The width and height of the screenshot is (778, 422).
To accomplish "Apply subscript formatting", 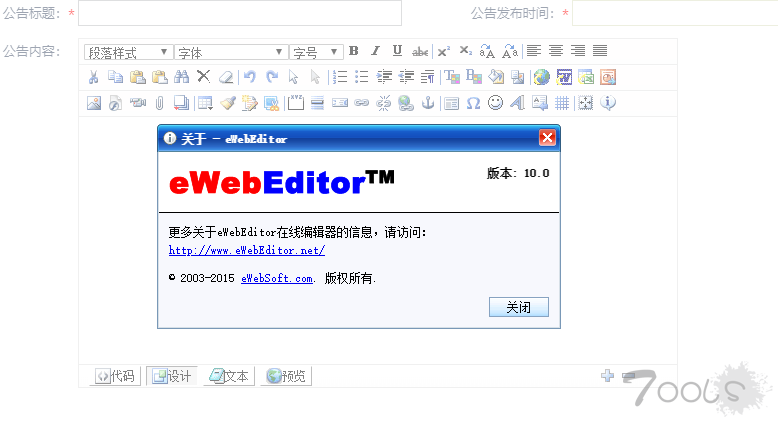I will tap(465, 51).
